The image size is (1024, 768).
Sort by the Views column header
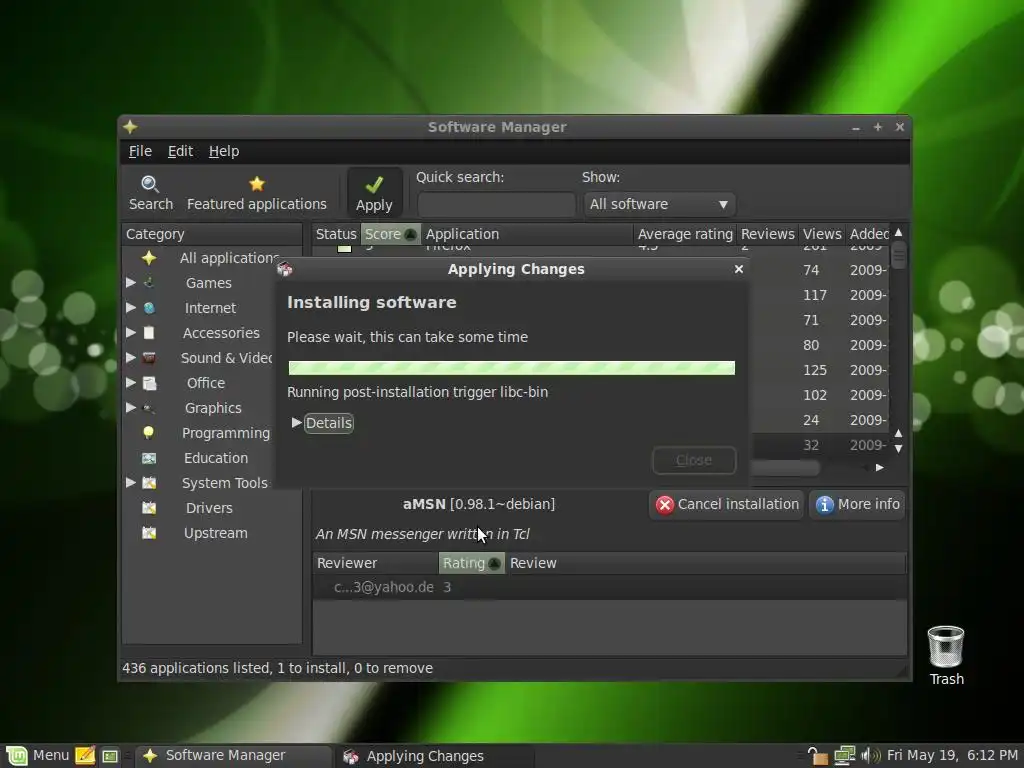822,234
